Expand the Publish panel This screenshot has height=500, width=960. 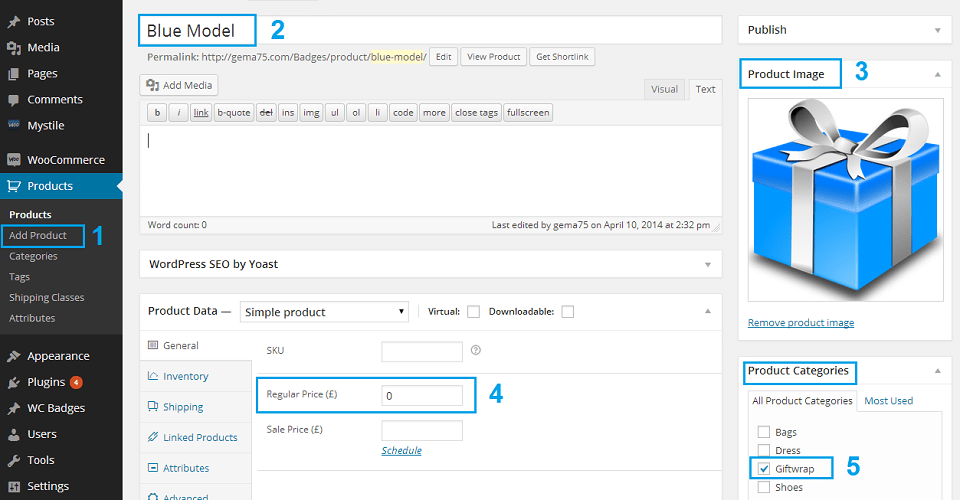point(937,30)
